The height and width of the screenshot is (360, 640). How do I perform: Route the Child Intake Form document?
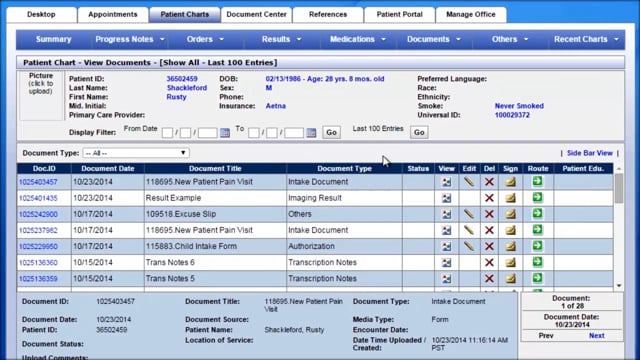click(538, 246)
